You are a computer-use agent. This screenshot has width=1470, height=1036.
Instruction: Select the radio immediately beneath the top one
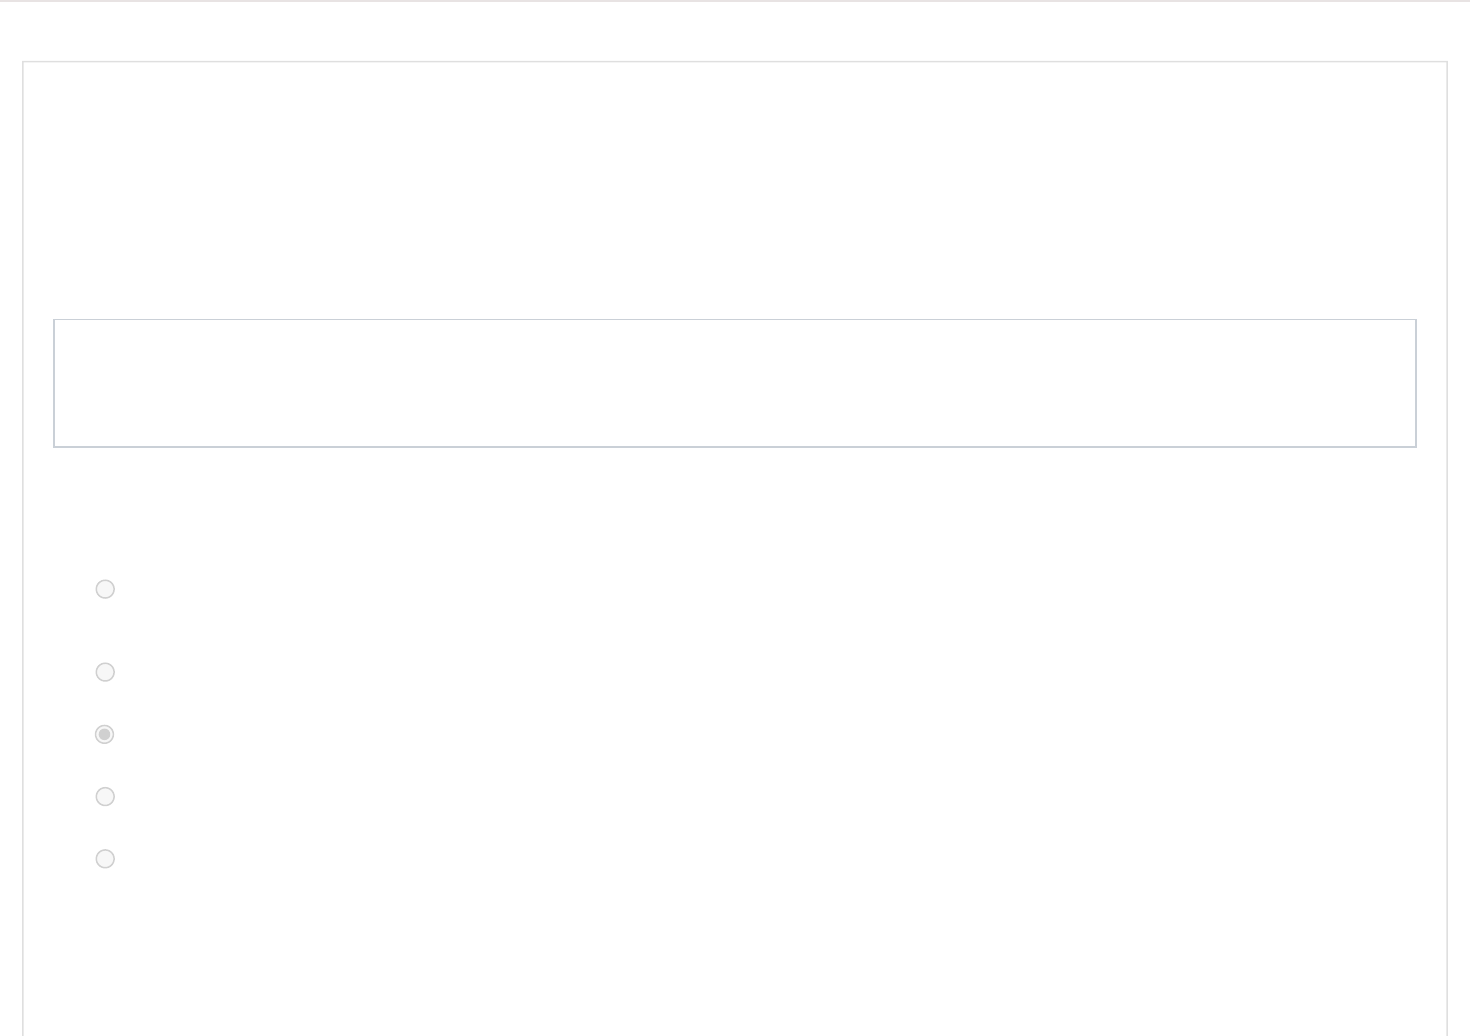point(105,672)
